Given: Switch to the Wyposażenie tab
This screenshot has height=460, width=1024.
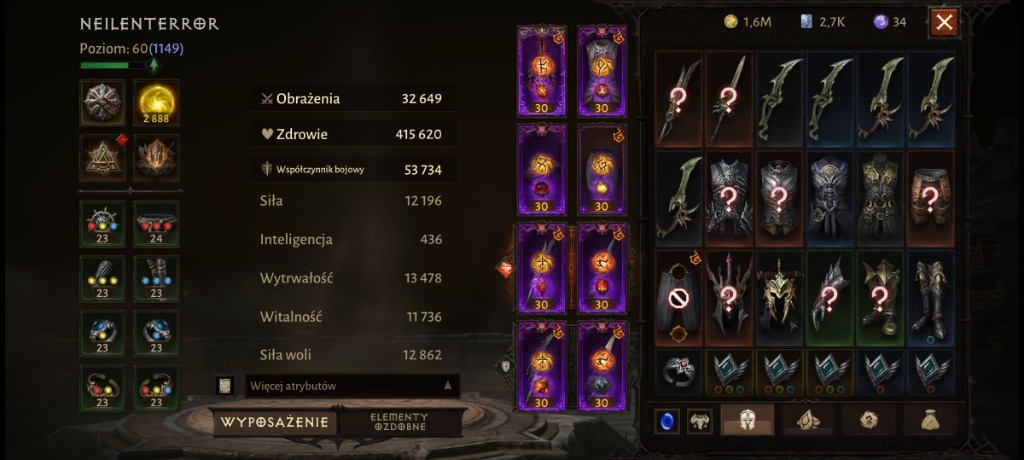Looking at the screenshot, I should (x=274, y=422).
